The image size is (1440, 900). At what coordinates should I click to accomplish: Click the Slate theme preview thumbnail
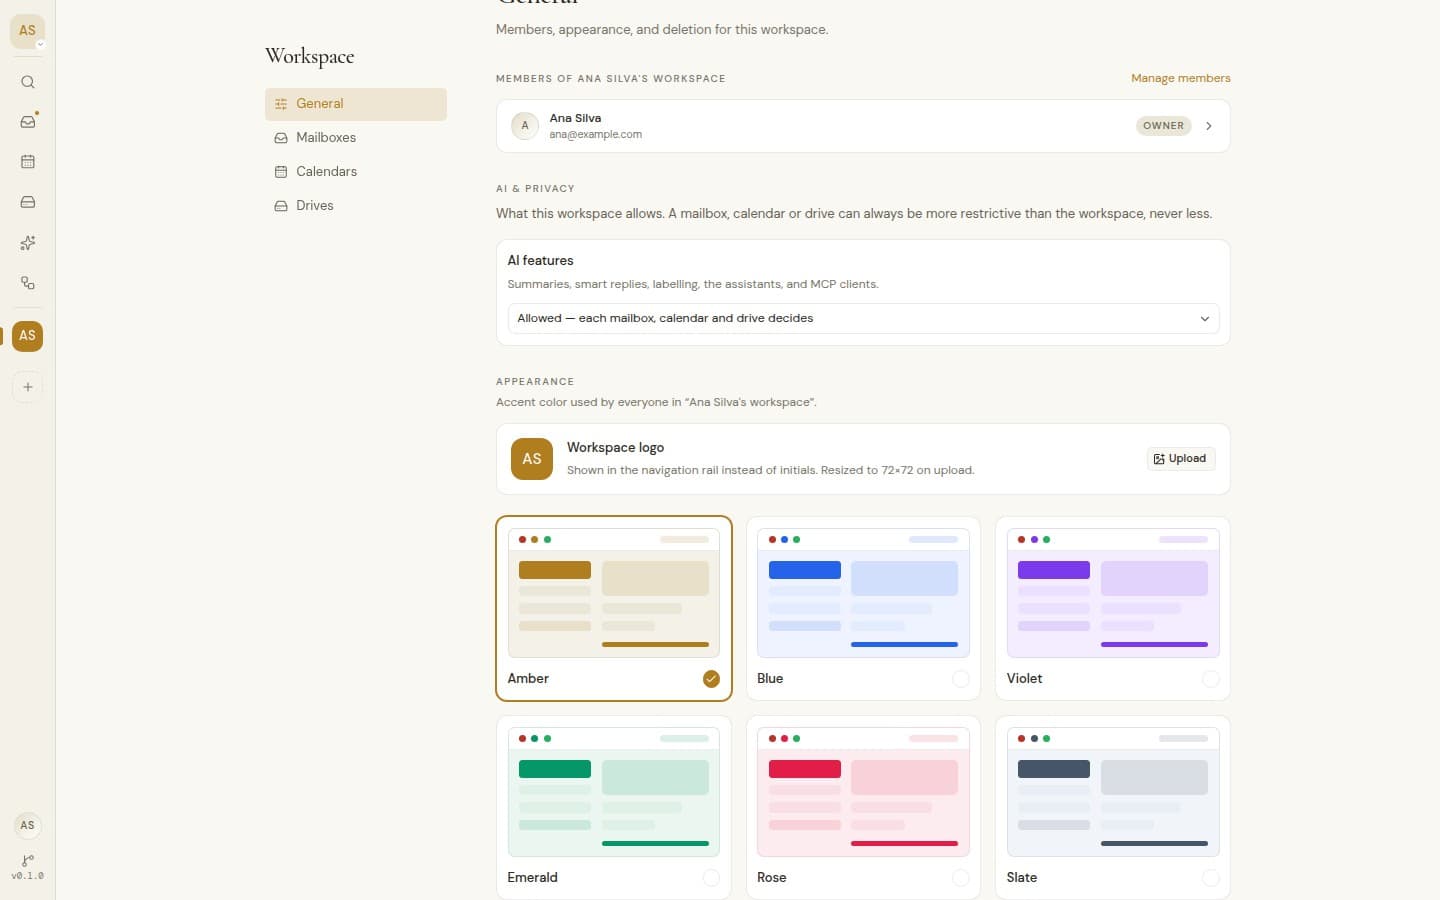[x=1113, y=792]
